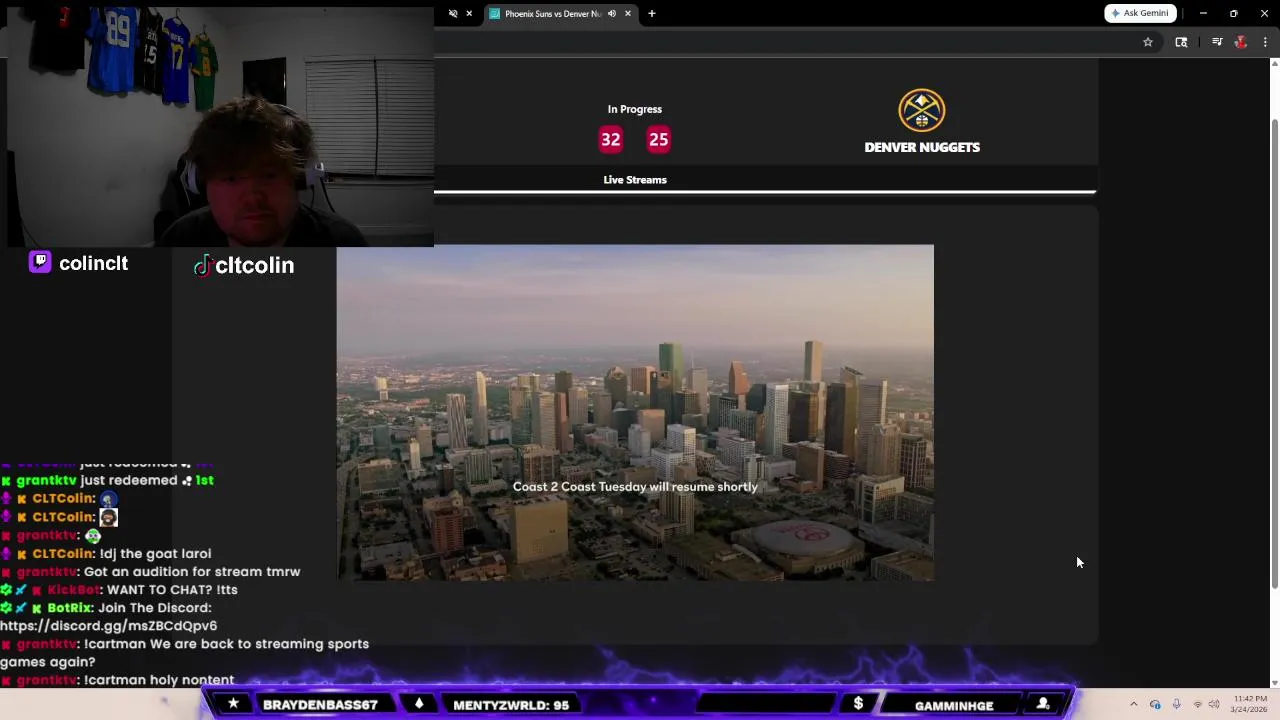Expand the system tray hidden icons chevron

point(1133,704)
